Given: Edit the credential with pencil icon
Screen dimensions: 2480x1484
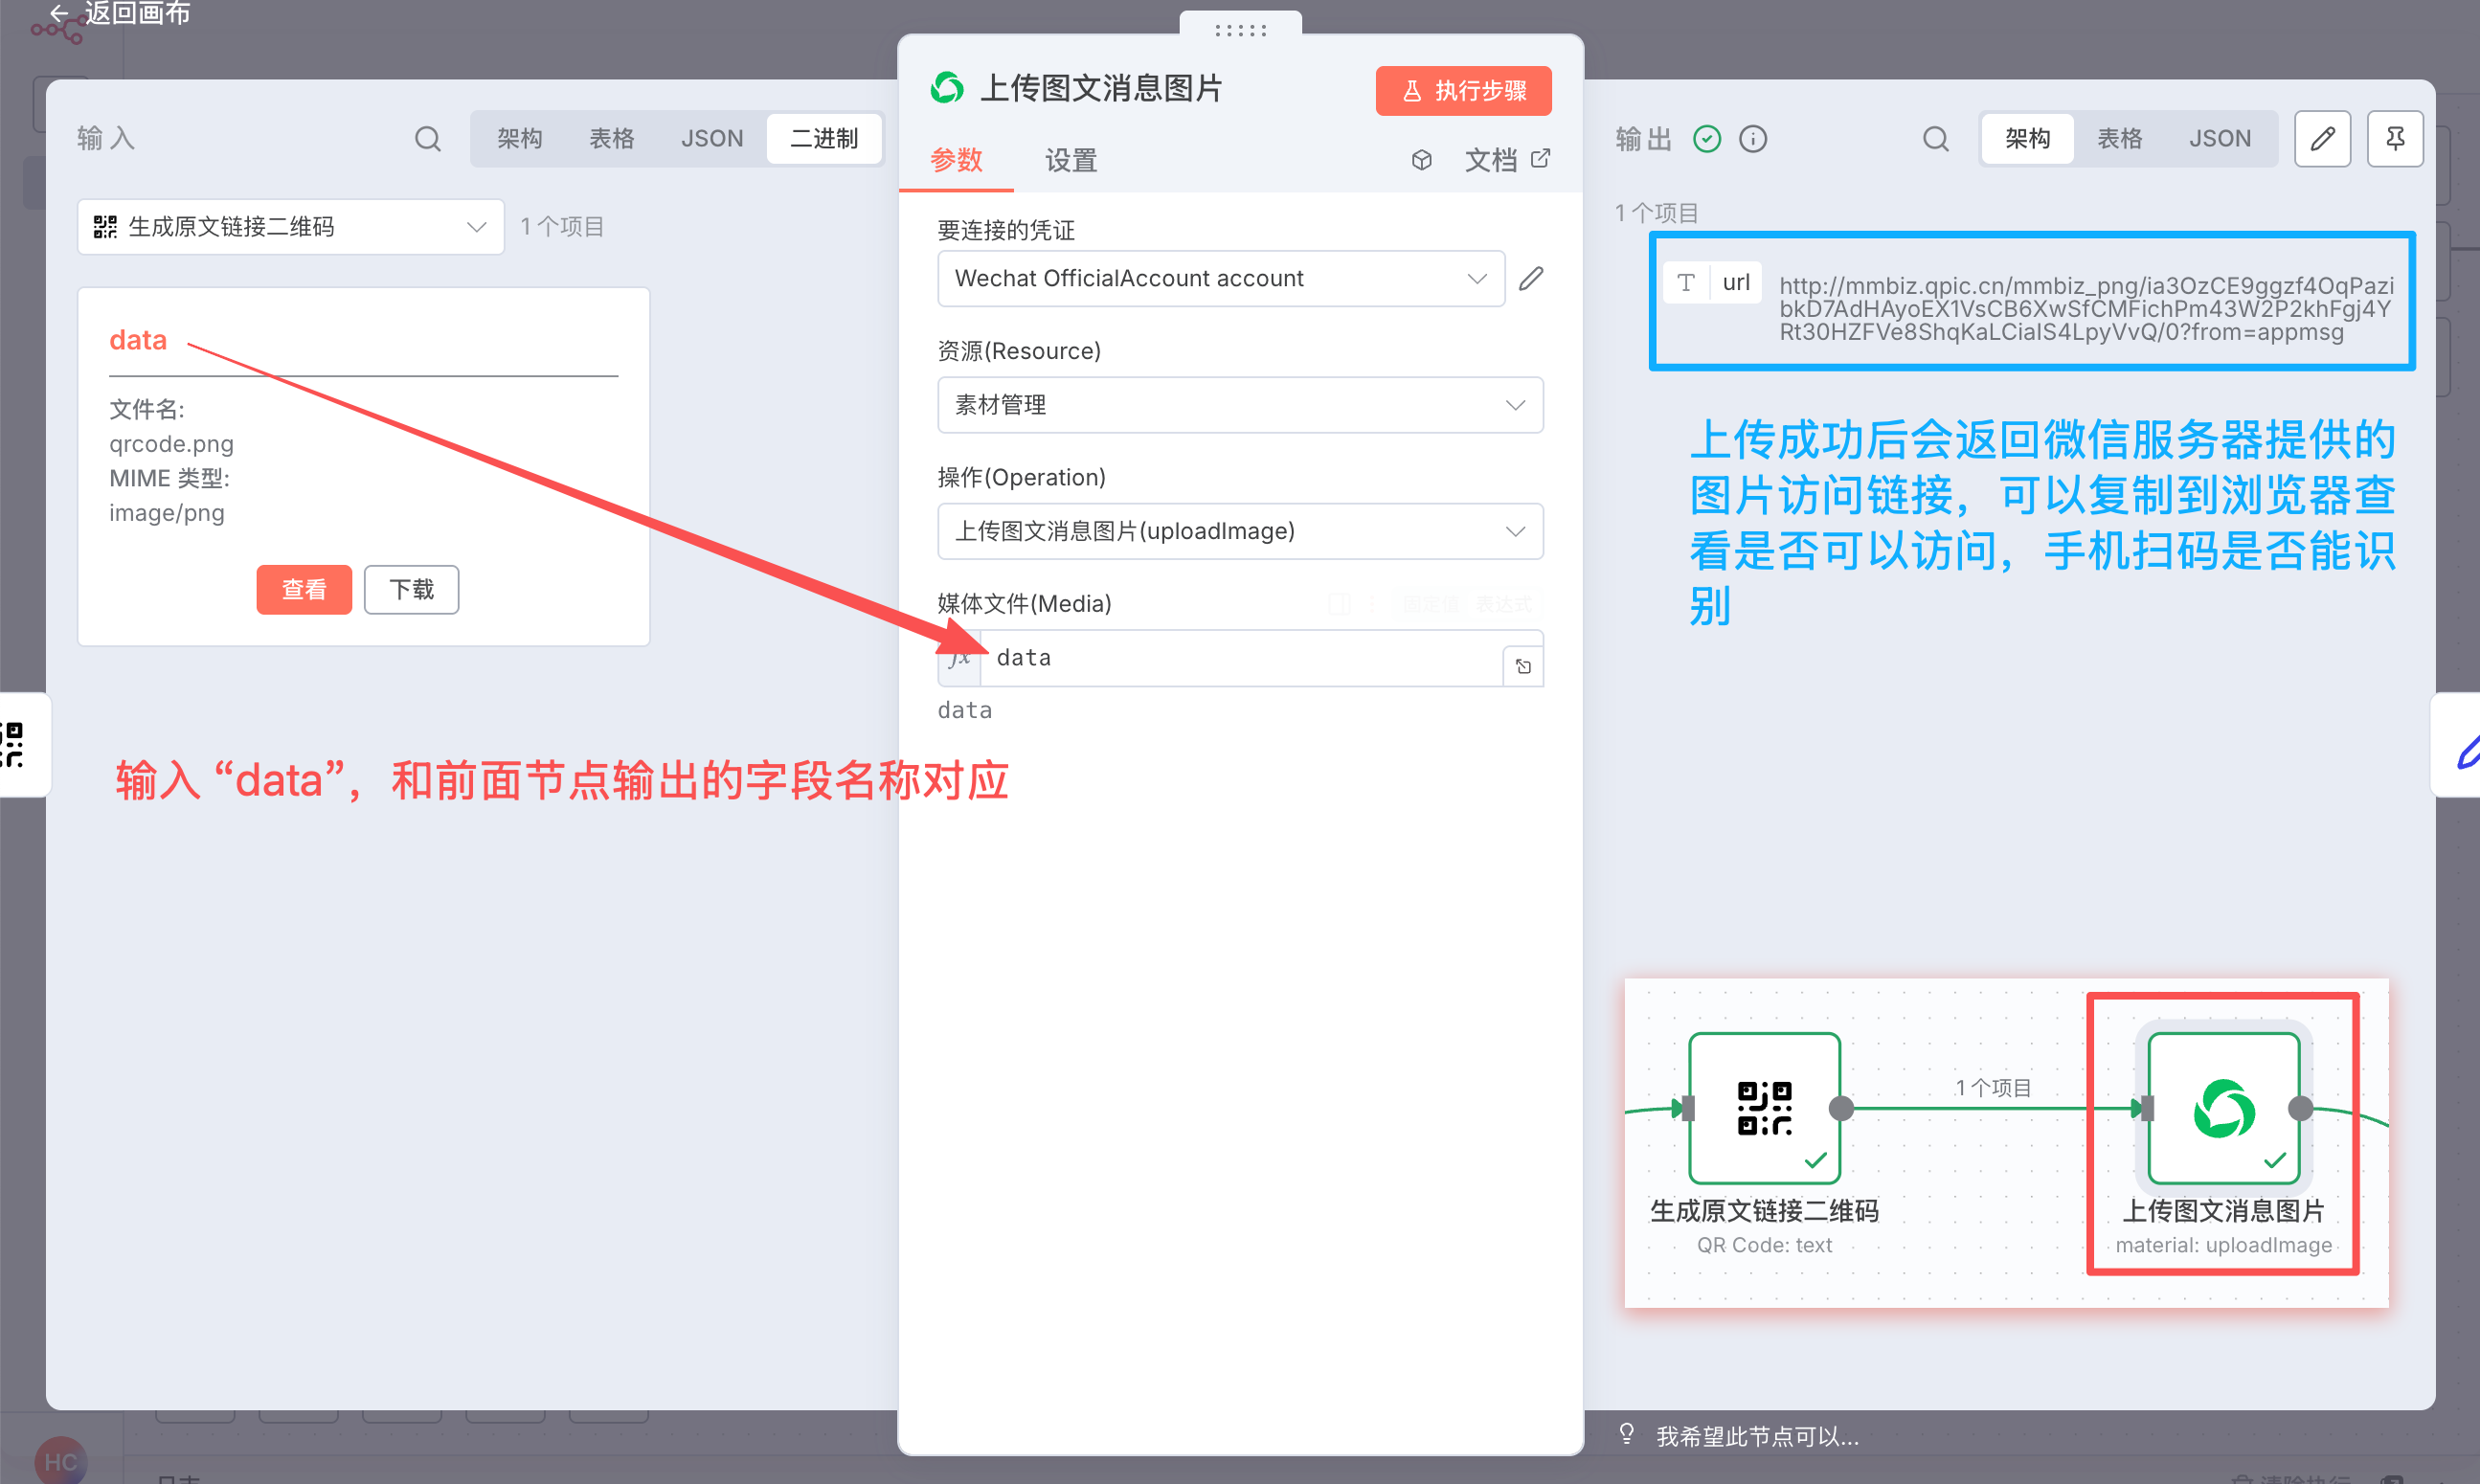Looking at the screenshot, I should click(x=1530, y=278).
